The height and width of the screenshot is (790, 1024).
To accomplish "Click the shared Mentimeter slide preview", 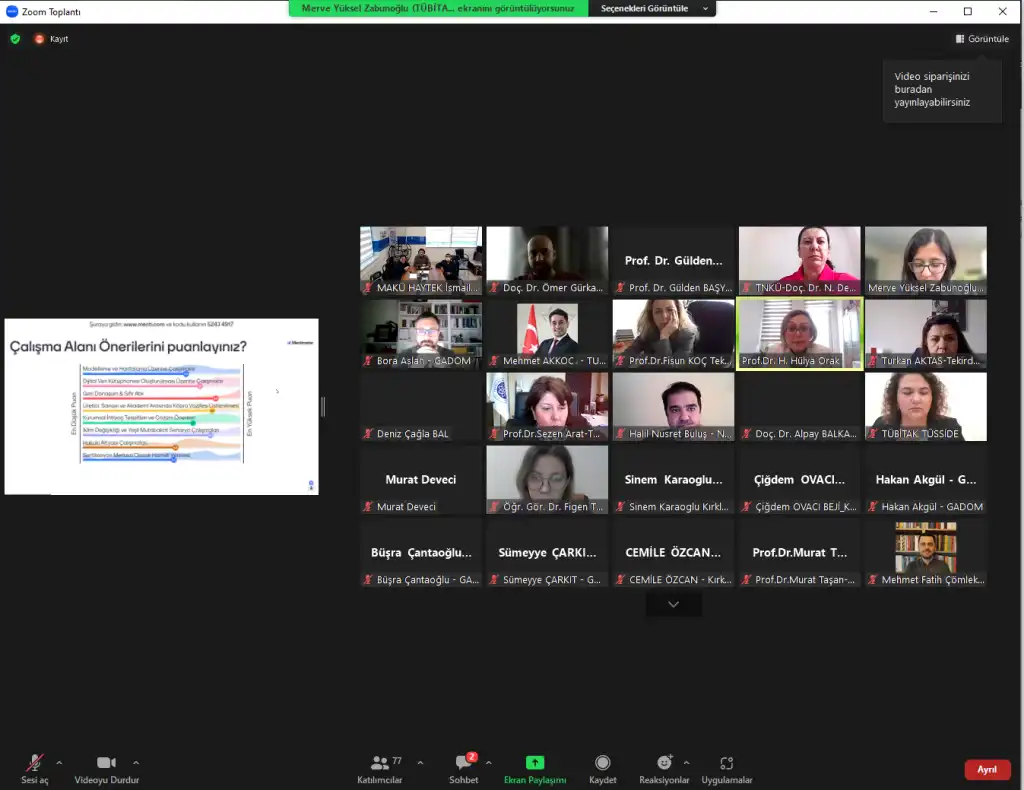I will (x=161, y=406).
